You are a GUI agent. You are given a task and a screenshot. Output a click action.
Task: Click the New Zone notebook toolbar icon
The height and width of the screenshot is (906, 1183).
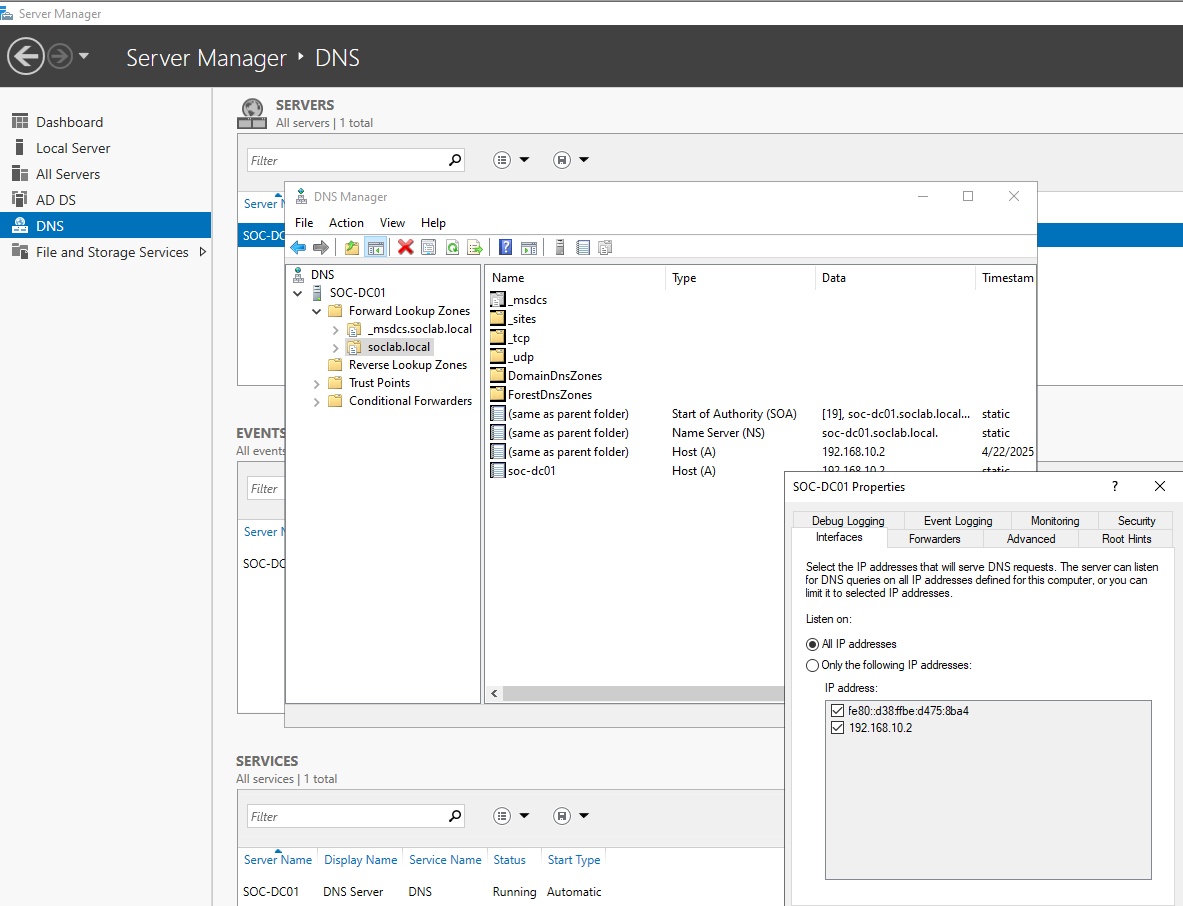pyautogui.click(x=582, y=247)
